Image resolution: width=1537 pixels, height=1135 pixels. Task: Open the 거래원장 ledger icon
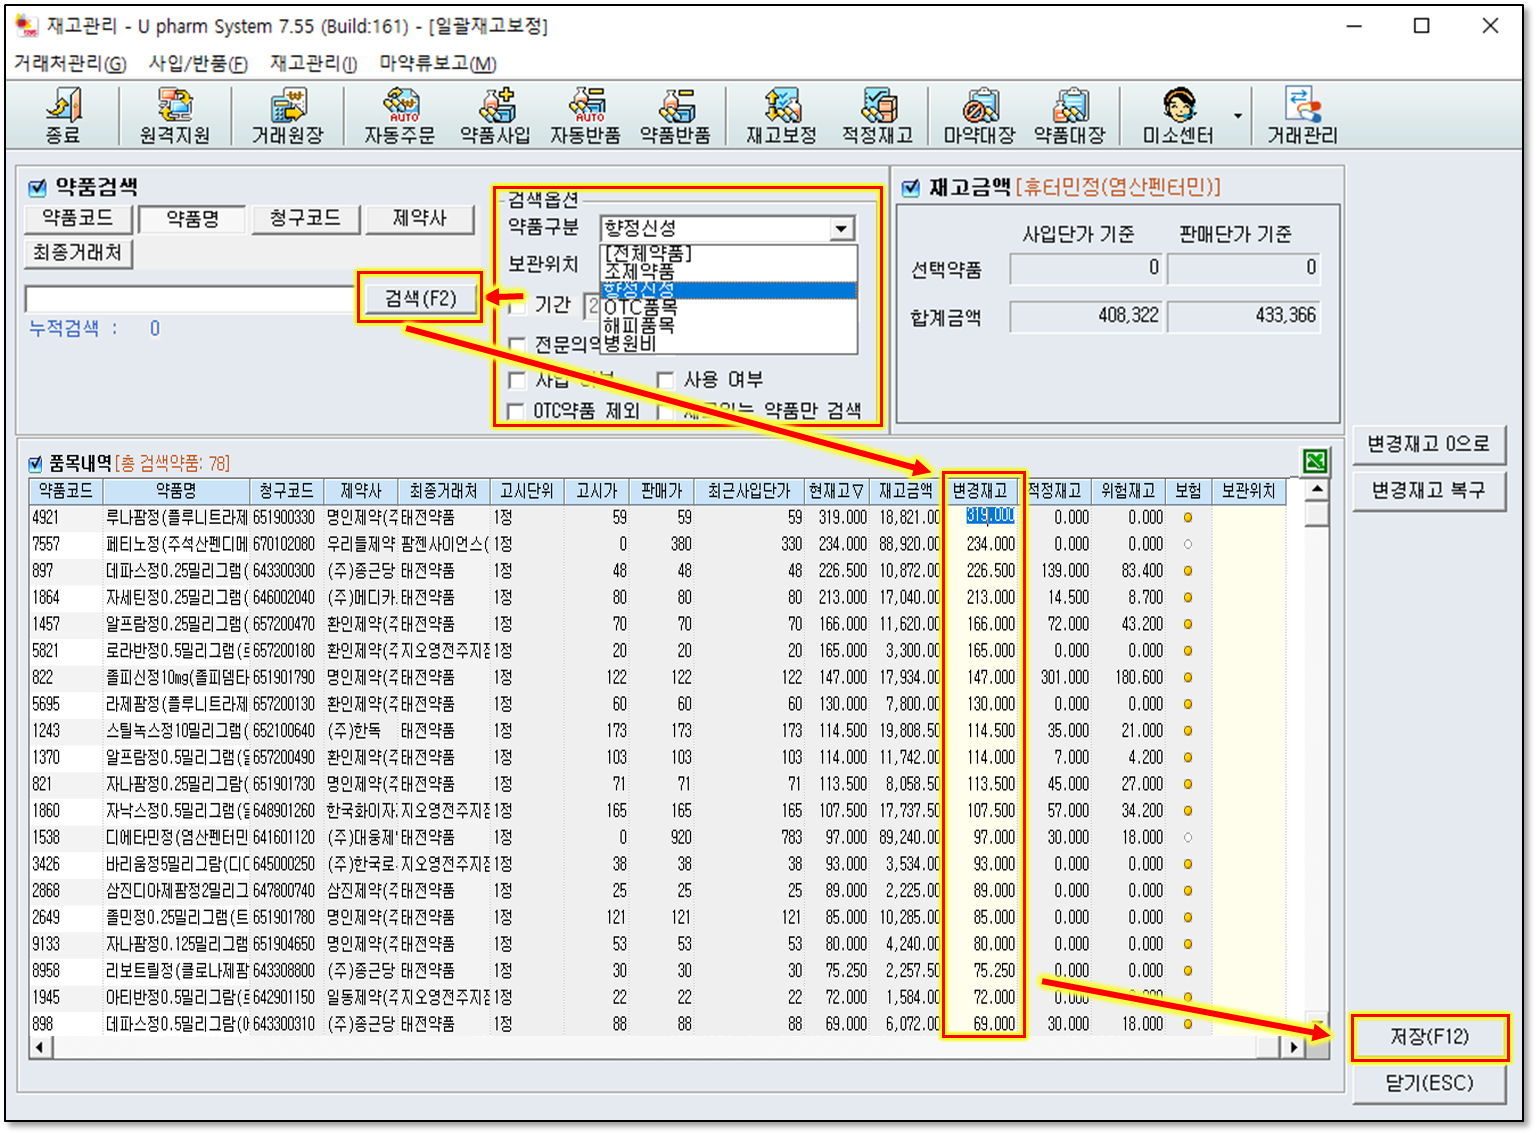287,114
